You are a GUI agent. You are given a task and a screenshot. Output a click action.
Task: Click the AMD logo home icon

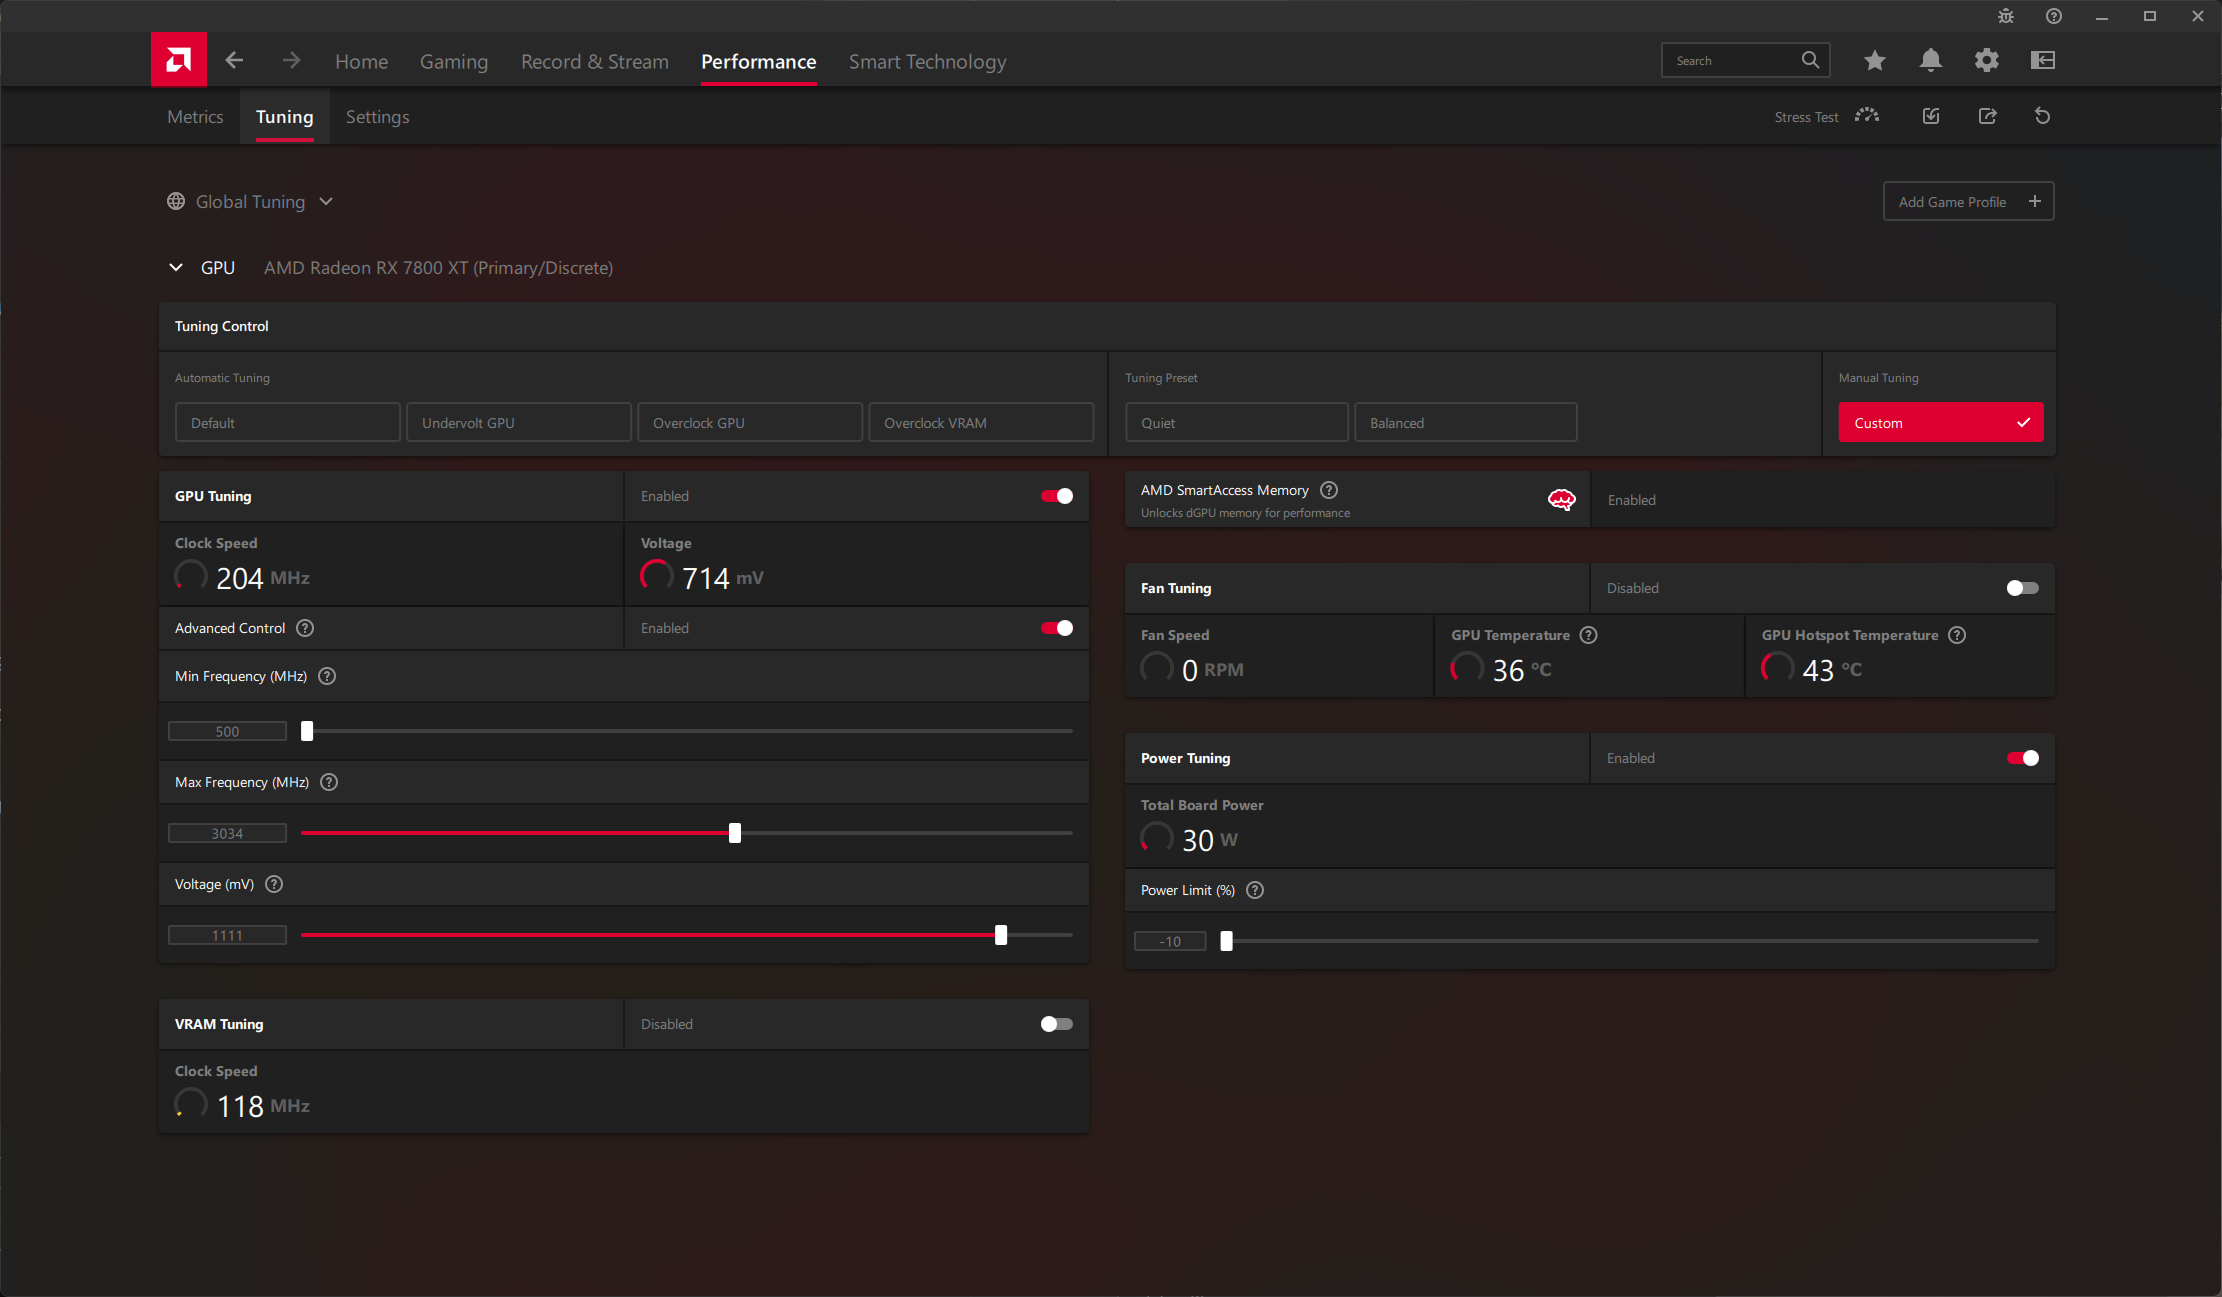point(179,60)
